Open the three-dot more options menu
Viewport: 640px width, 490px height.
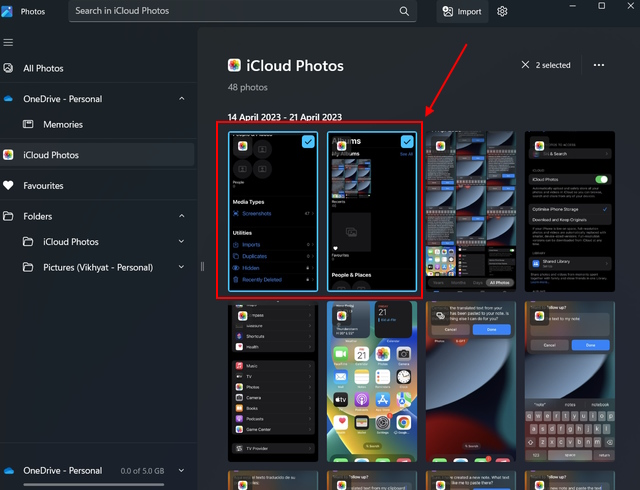pyautogui.click(x=599, y=65)
